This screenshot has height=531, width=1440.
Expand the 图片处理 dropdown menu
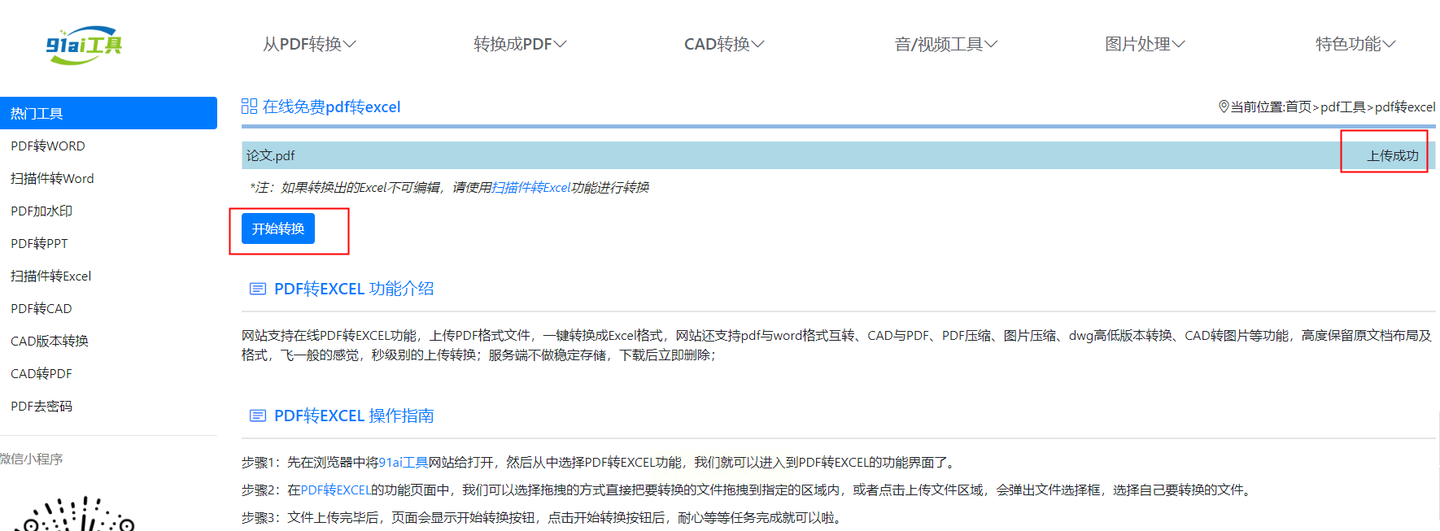pyautogui.click(x=1145, y=44)
